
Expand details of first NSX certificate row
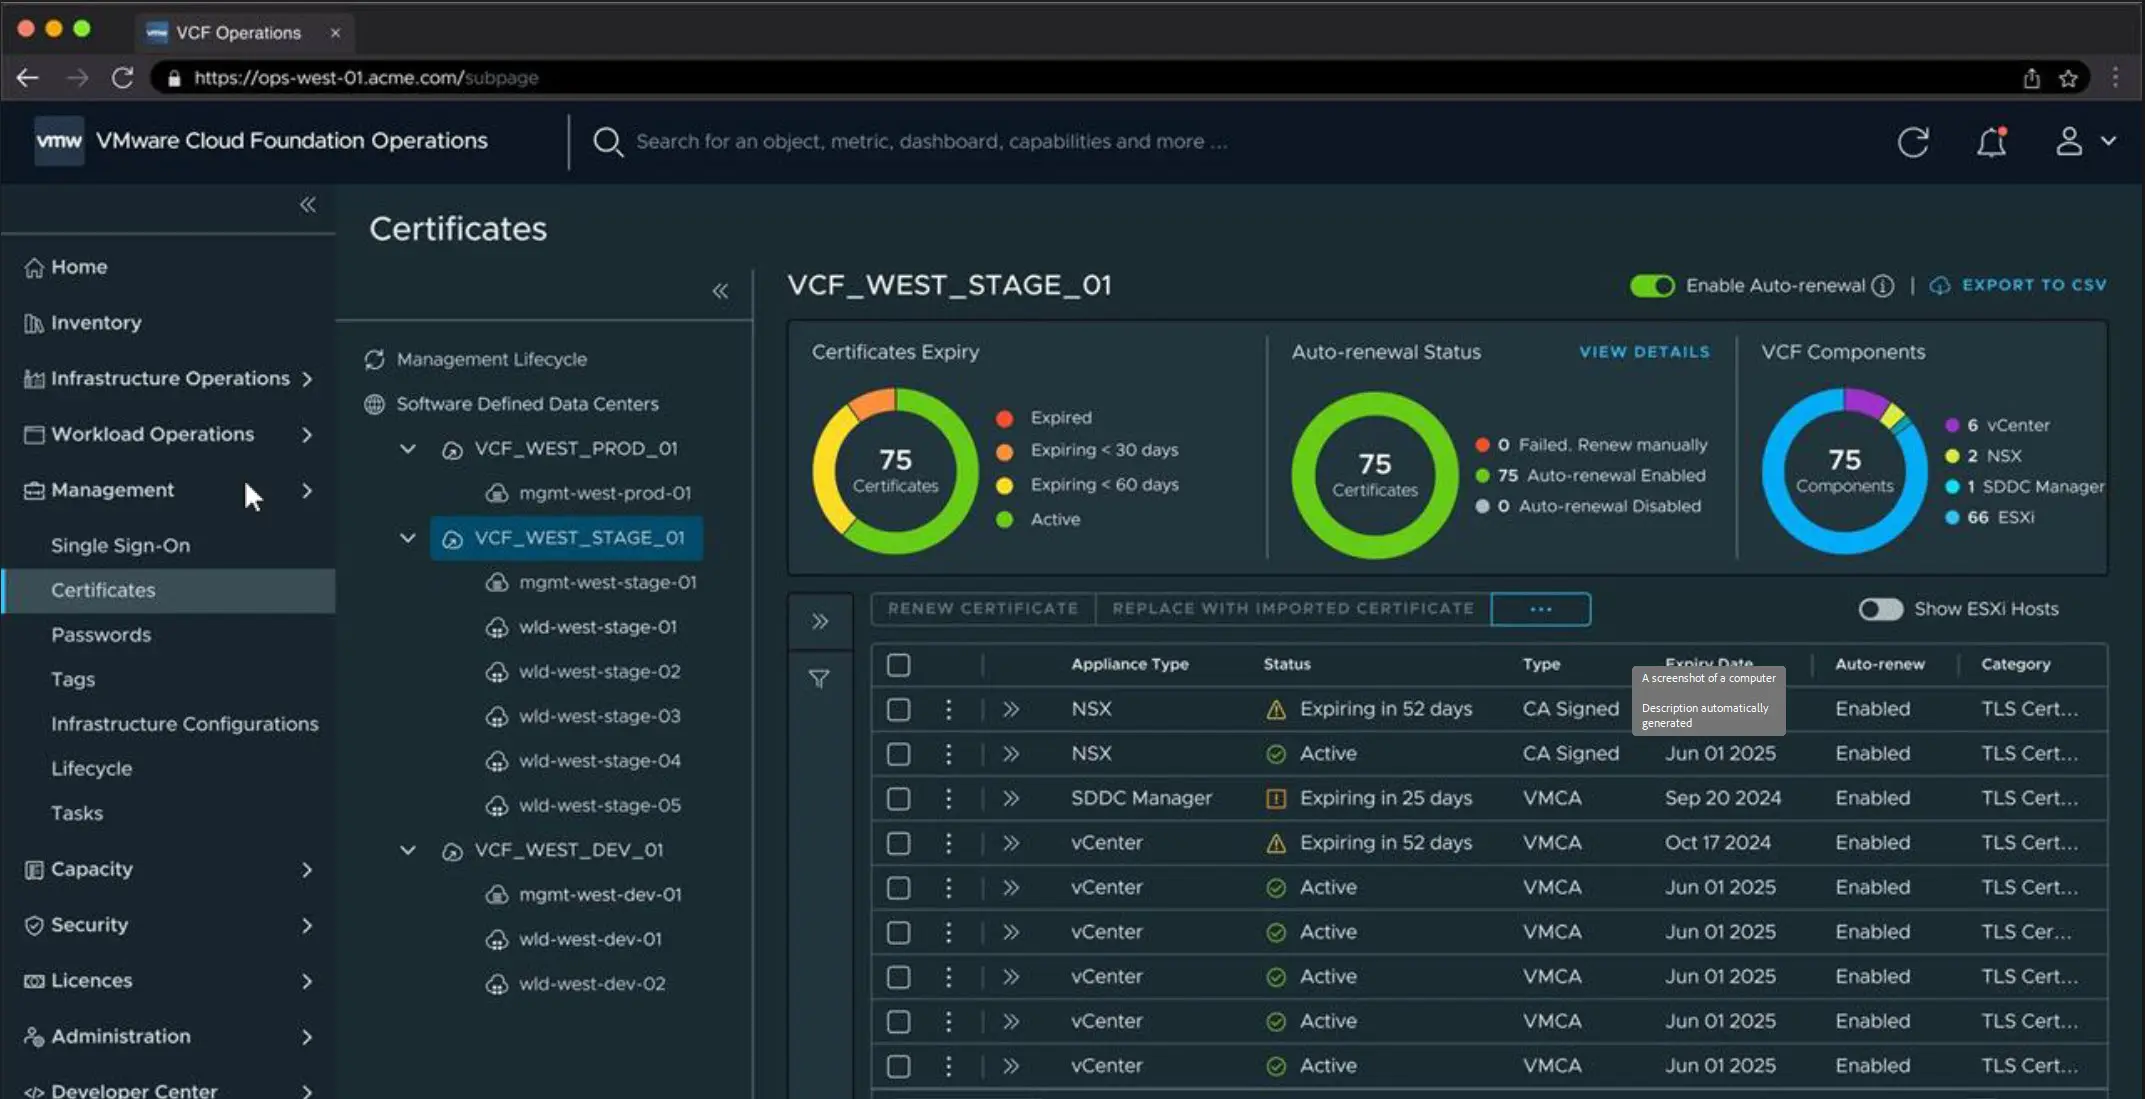pos(1011,709)
